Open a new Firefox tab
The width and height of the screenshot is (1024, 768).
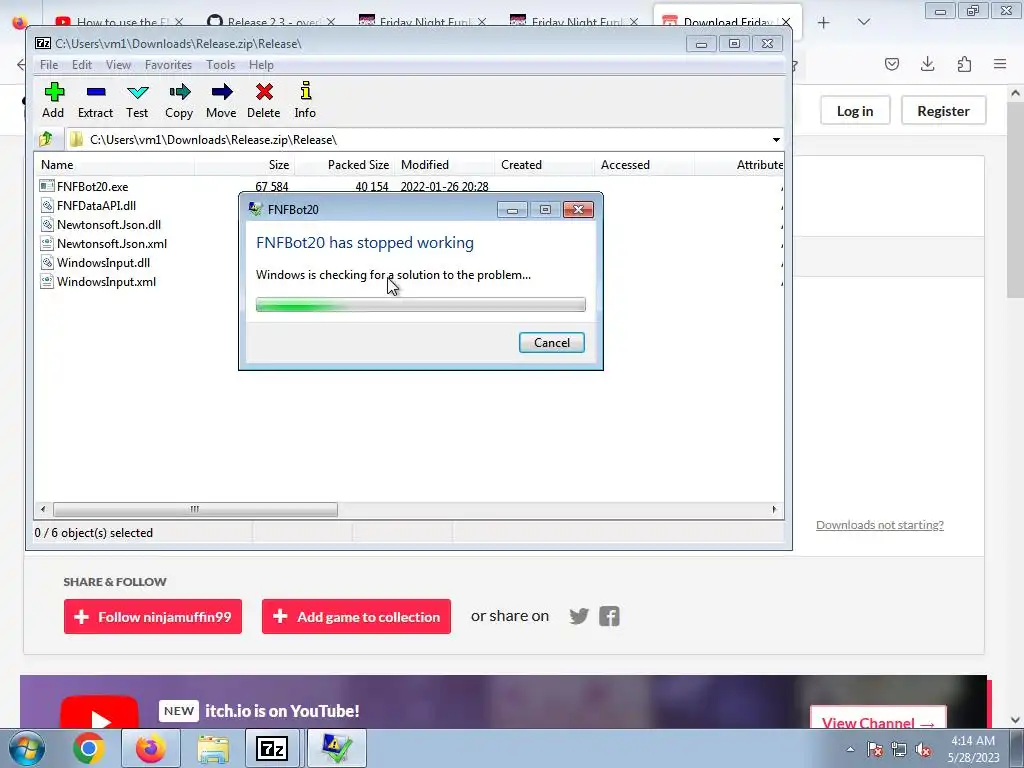[824, 23]
